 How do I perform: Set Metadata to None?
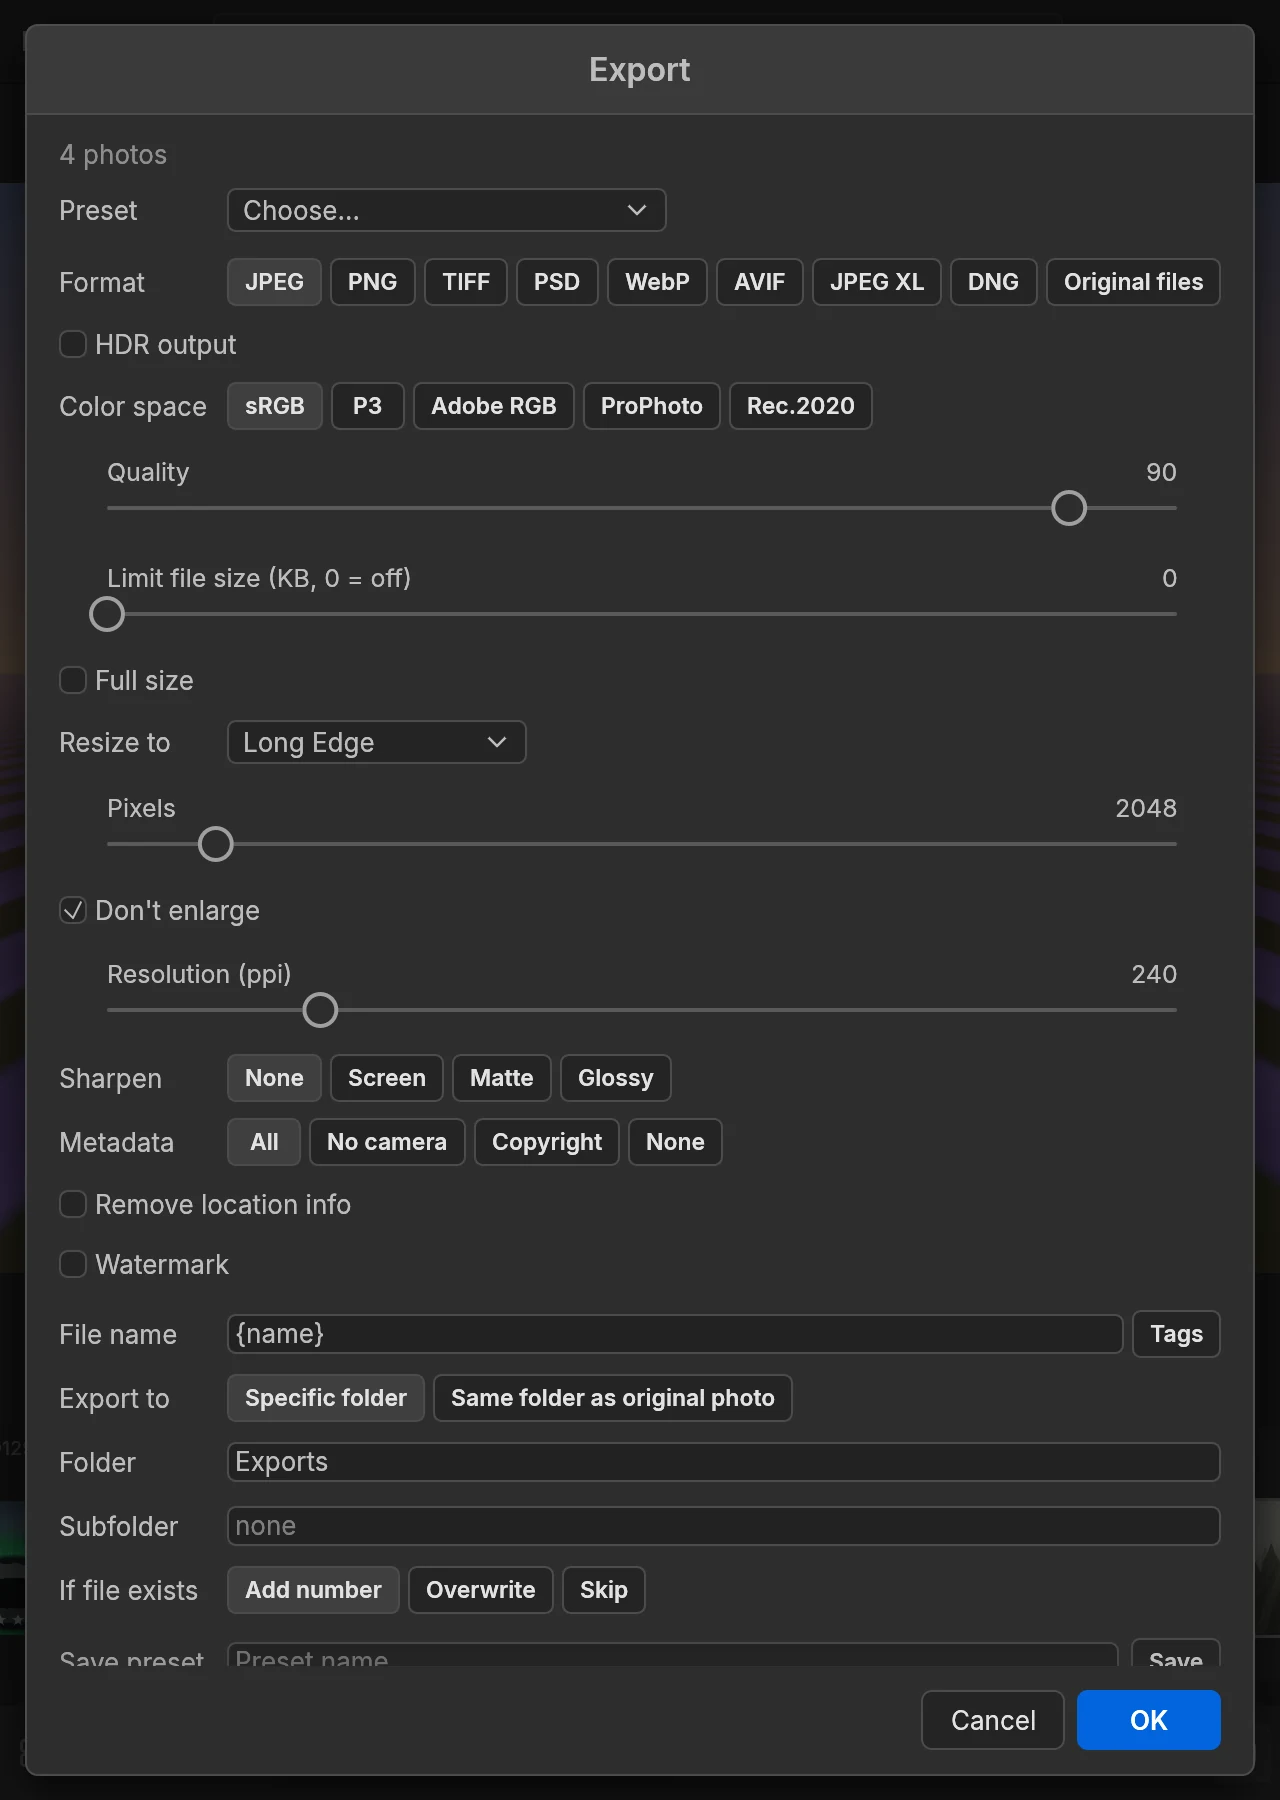pyautogui.click(x=675, y=1142)
